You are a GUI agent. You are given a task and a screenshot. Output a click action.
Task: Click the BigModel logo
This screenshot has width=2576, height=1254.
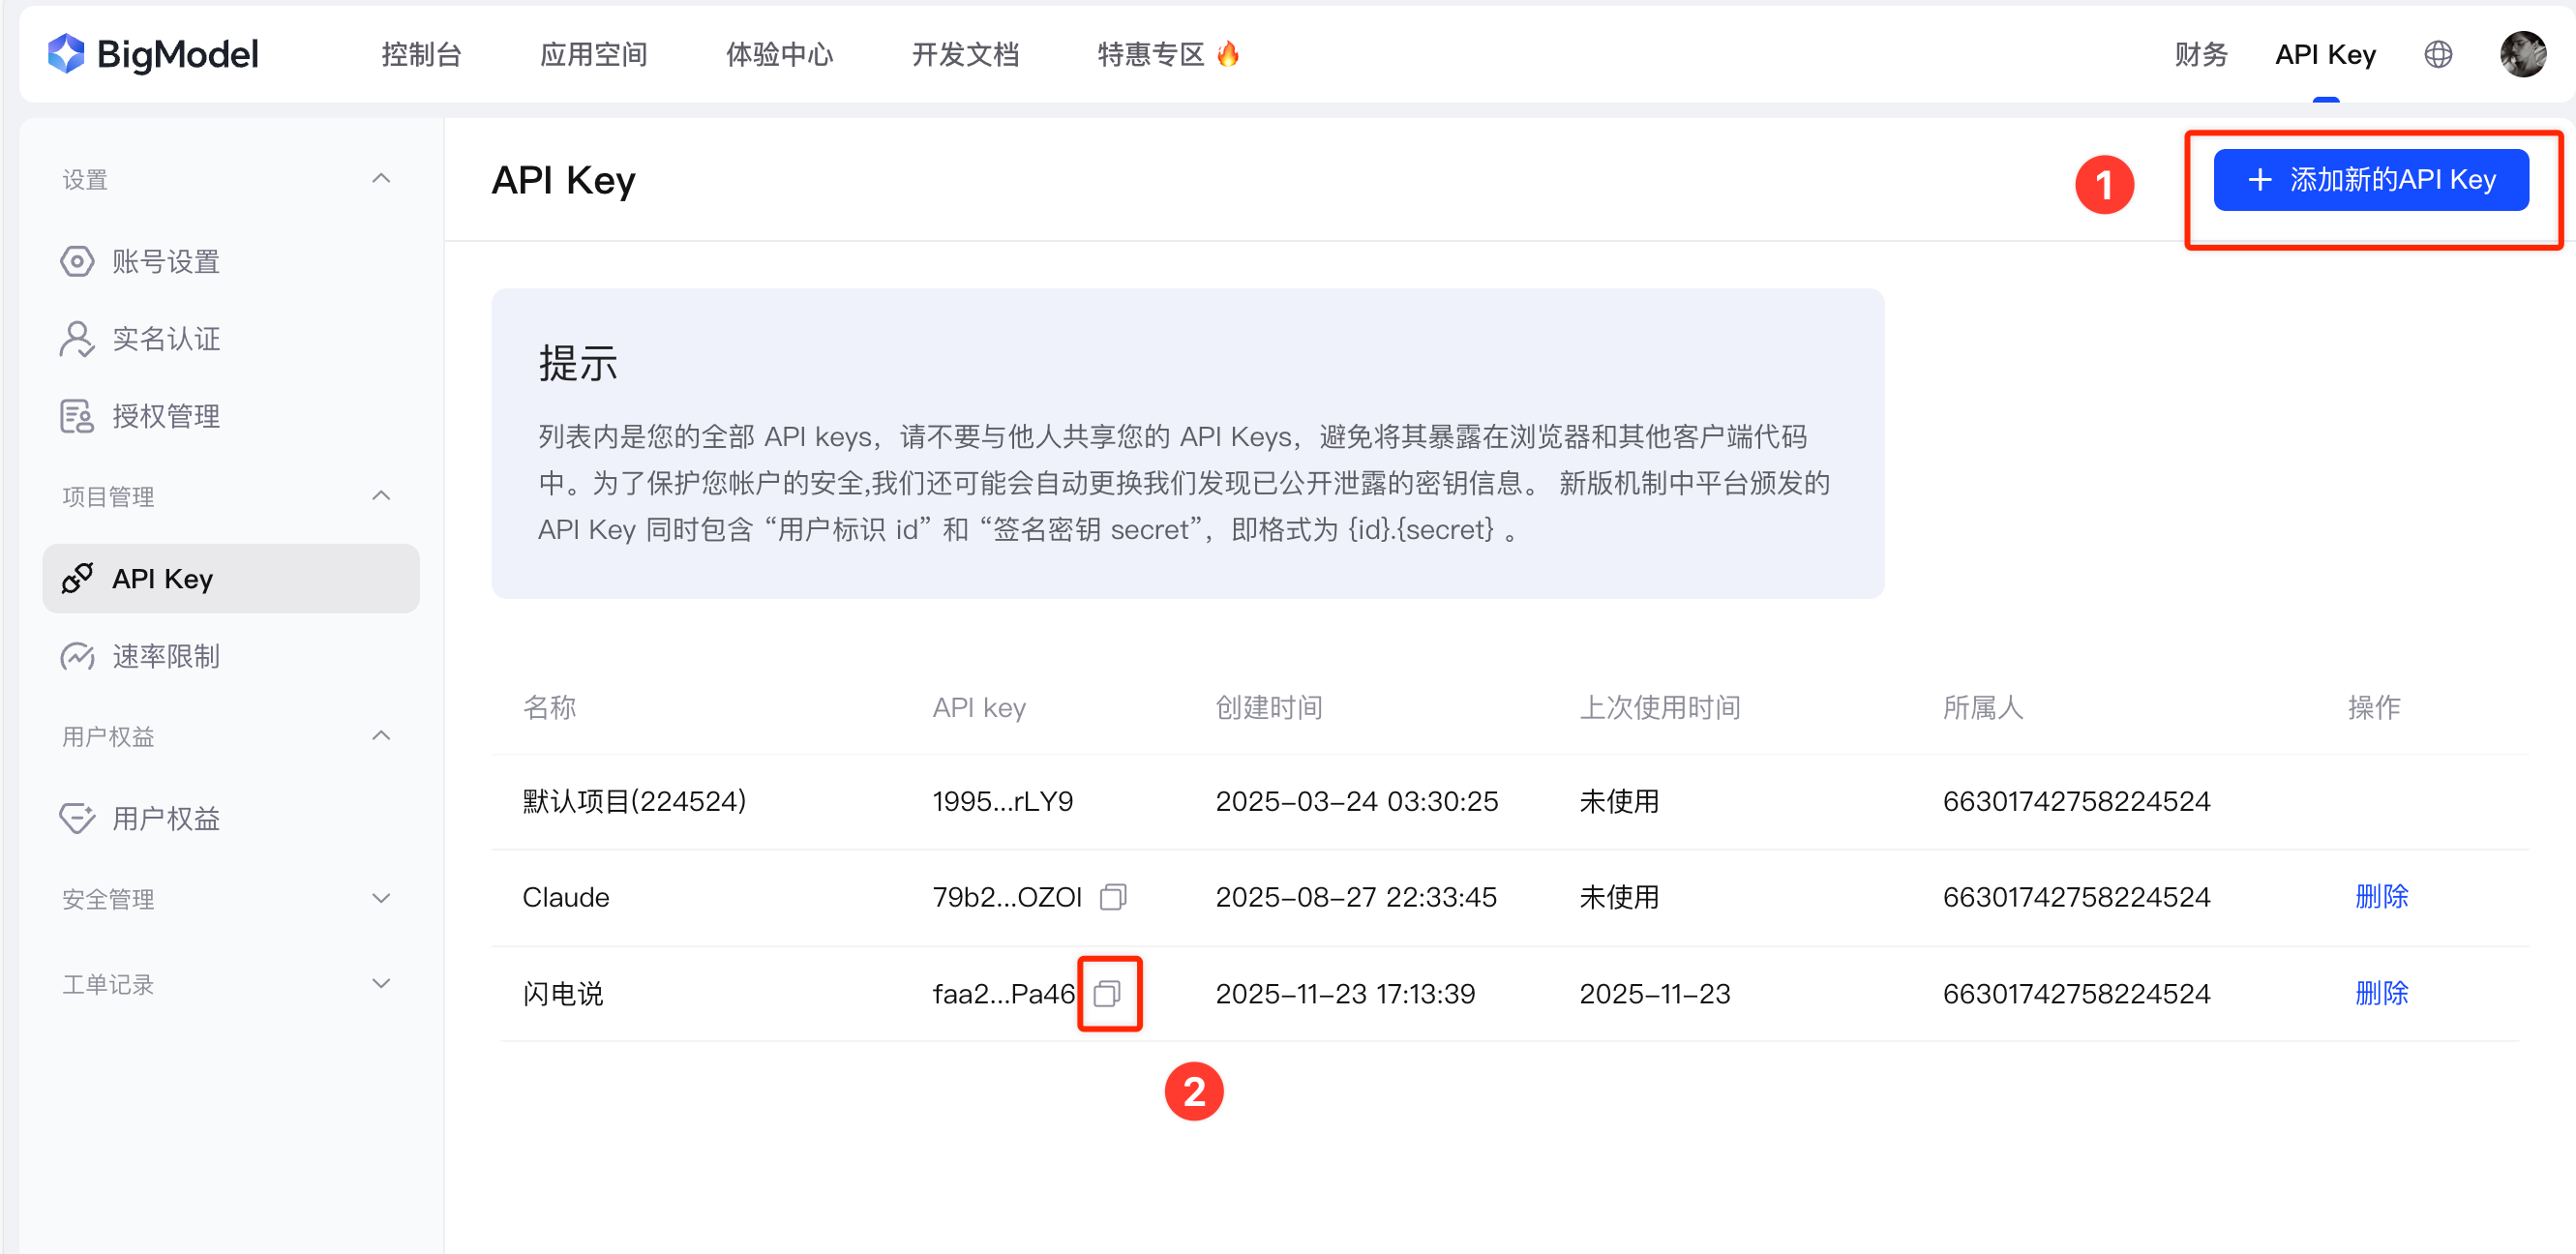click(x=153, y=54)
